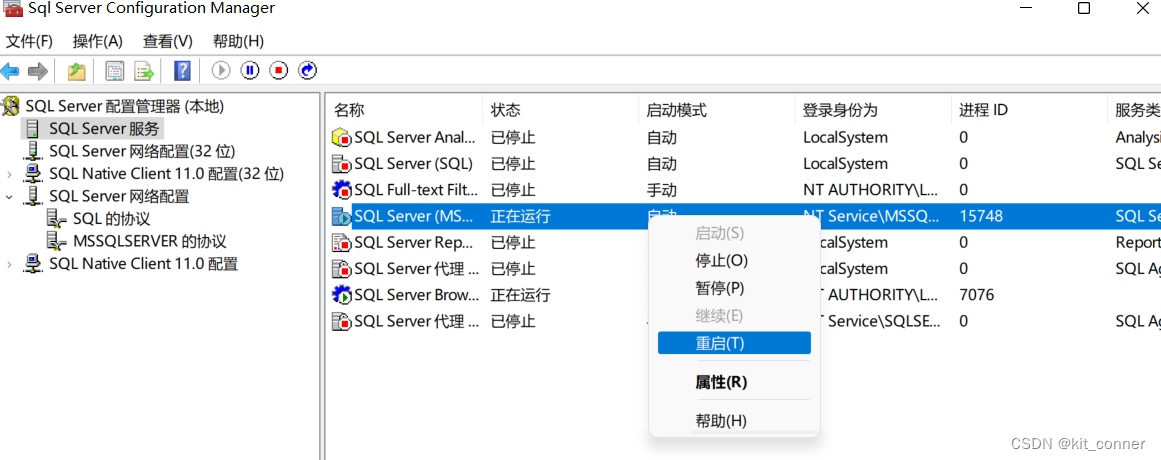Expand SQL Native Client 11.0 配置(32 位)
The image size is (1161, 460).
(9, 175)
